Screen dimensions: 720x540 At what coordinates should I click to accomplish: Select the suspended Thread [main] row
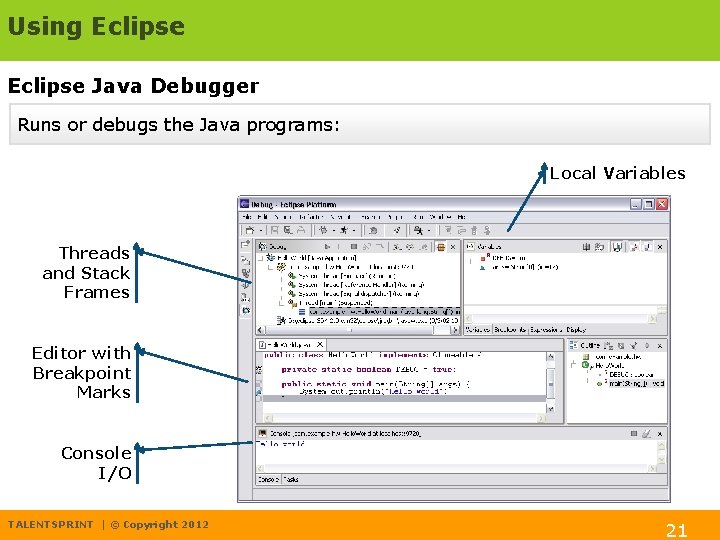click(x=330, y=303)
